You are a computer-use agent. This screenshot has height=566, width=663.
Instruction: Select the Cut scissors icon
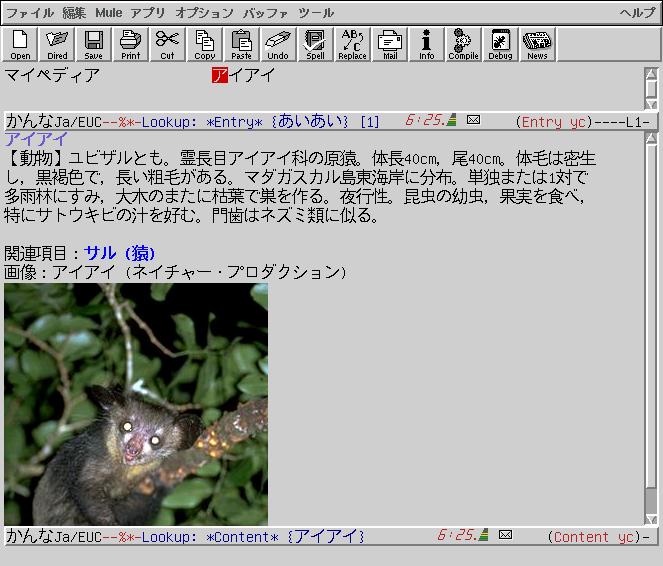pos(167,44)
